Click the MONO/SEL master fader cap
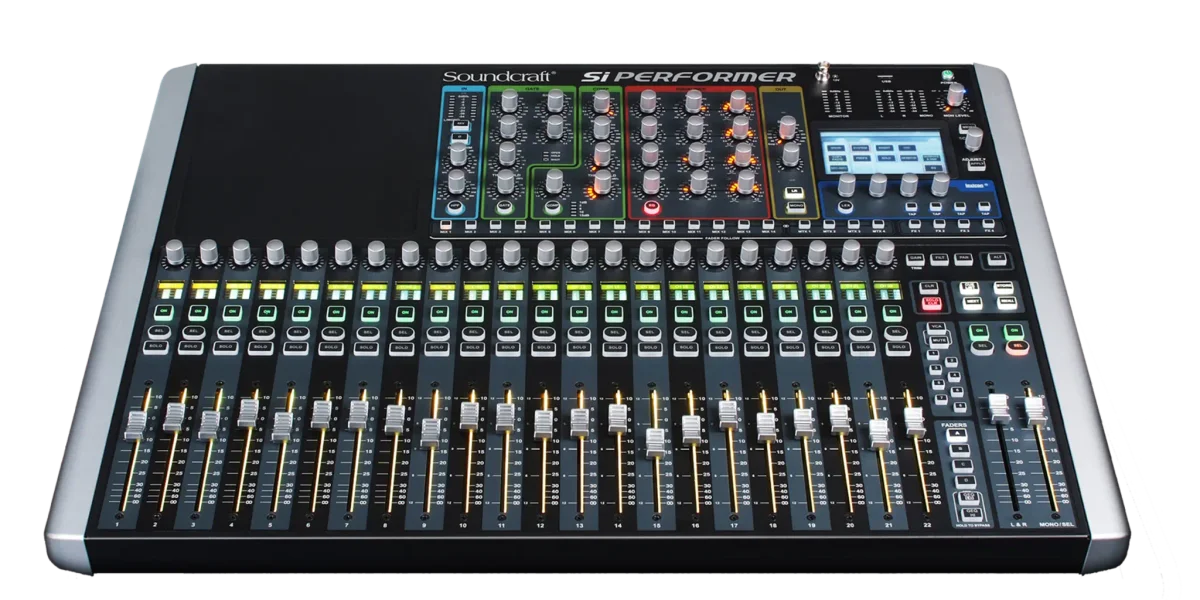This screenshot has width=1200, height=600. pyautogui.click(x=1034, y=412)
